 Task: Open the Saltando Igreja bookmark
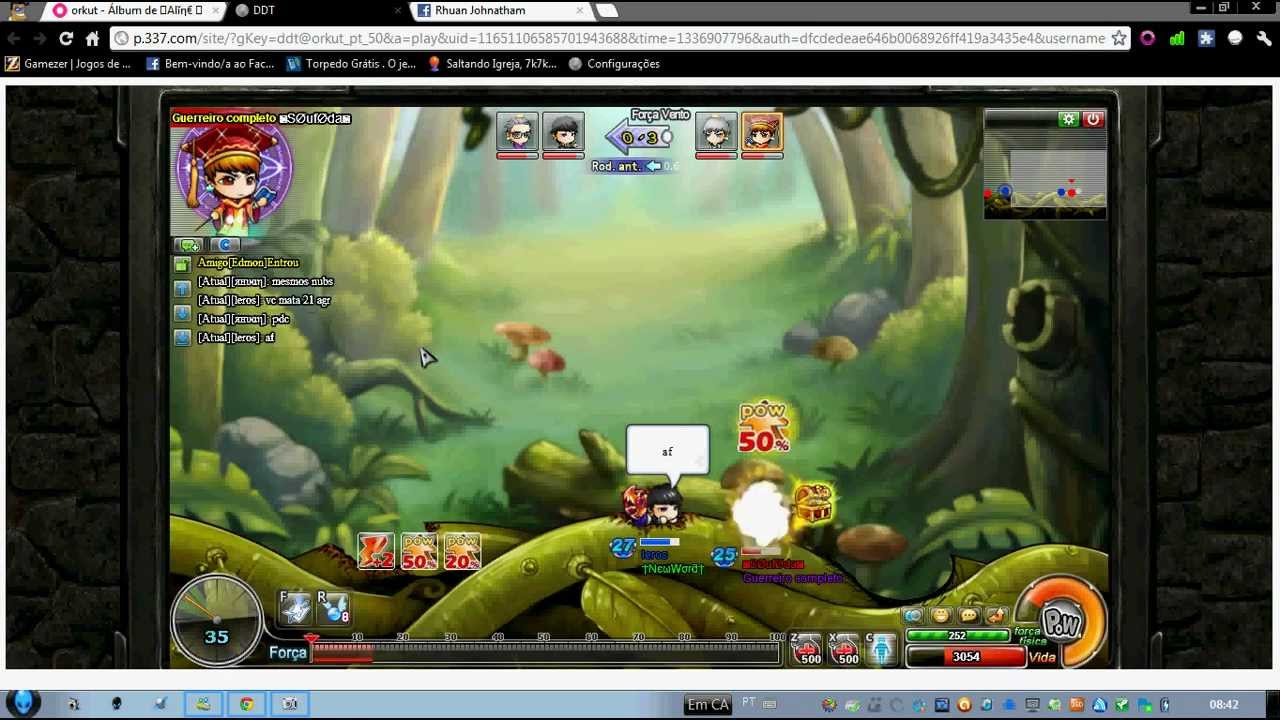coord(492,63)
